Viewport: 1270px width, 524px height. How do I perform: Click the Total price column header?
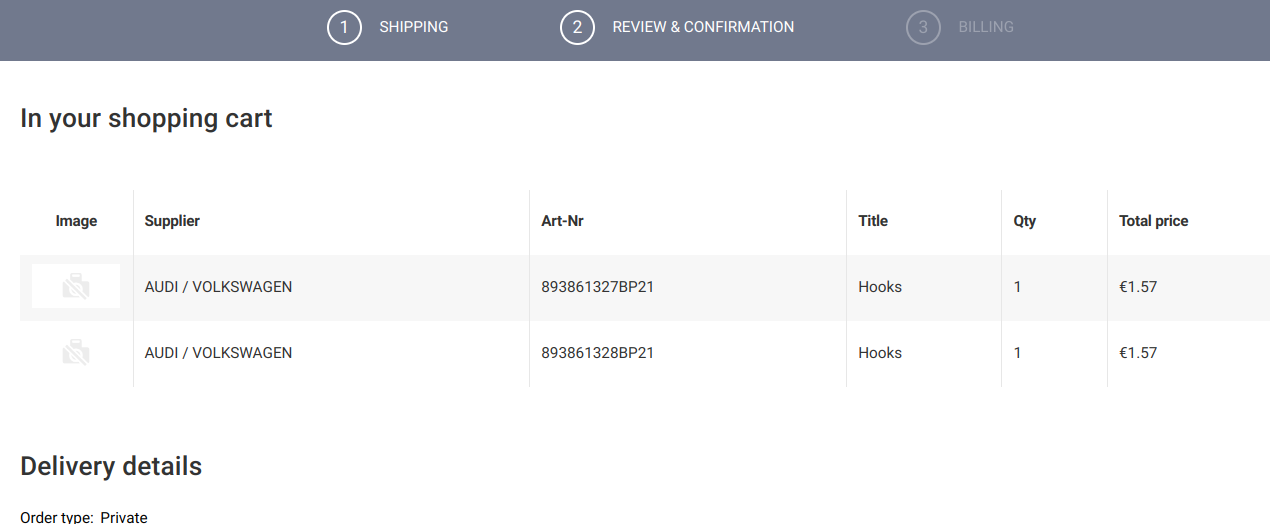click(1153, 221)
